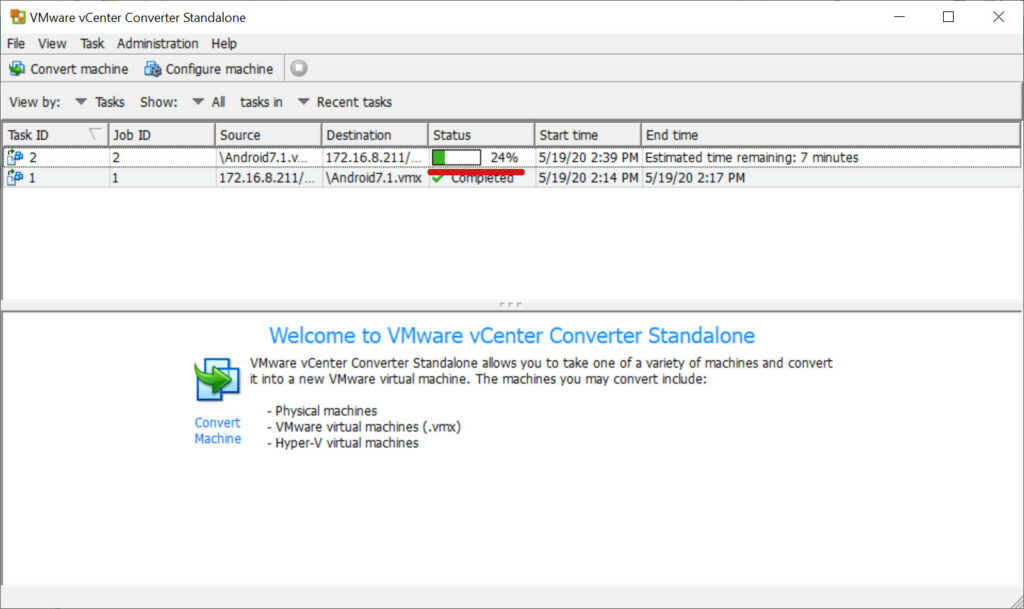Click '5/19/20 2:14 PM' start time
This screenshot has height=609, width=1024.
[588, 178]
